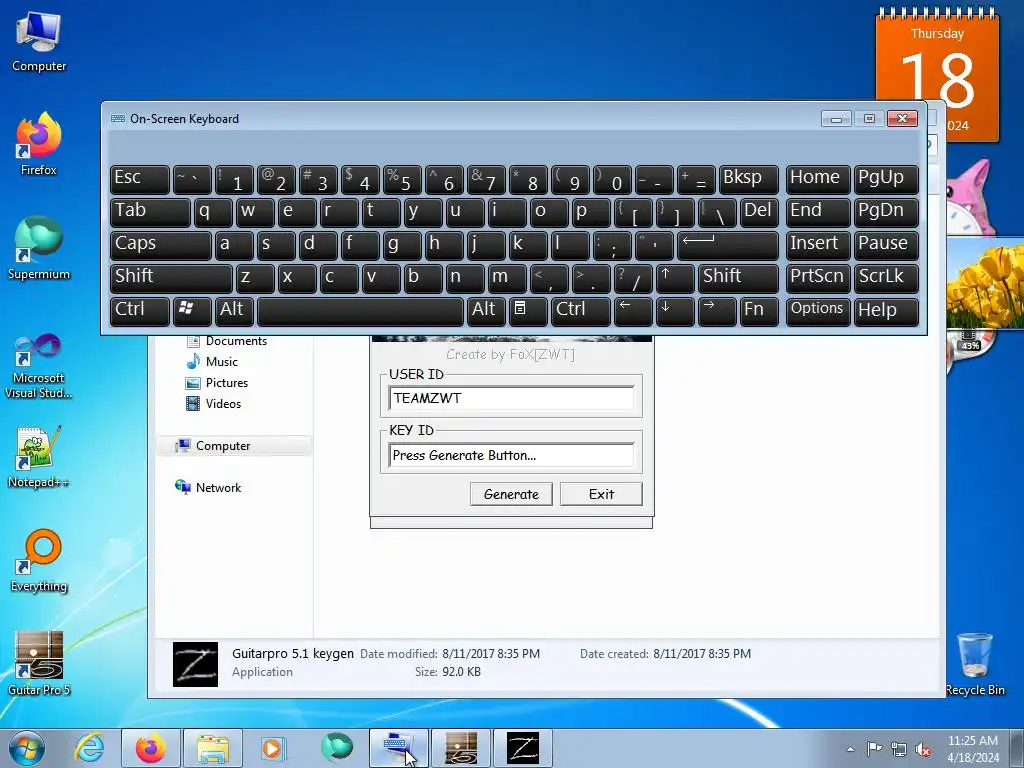Select Documents in Explorer navigation pane
The width and height of the screenshot is (1024, 768).
(x=227, y=341)
